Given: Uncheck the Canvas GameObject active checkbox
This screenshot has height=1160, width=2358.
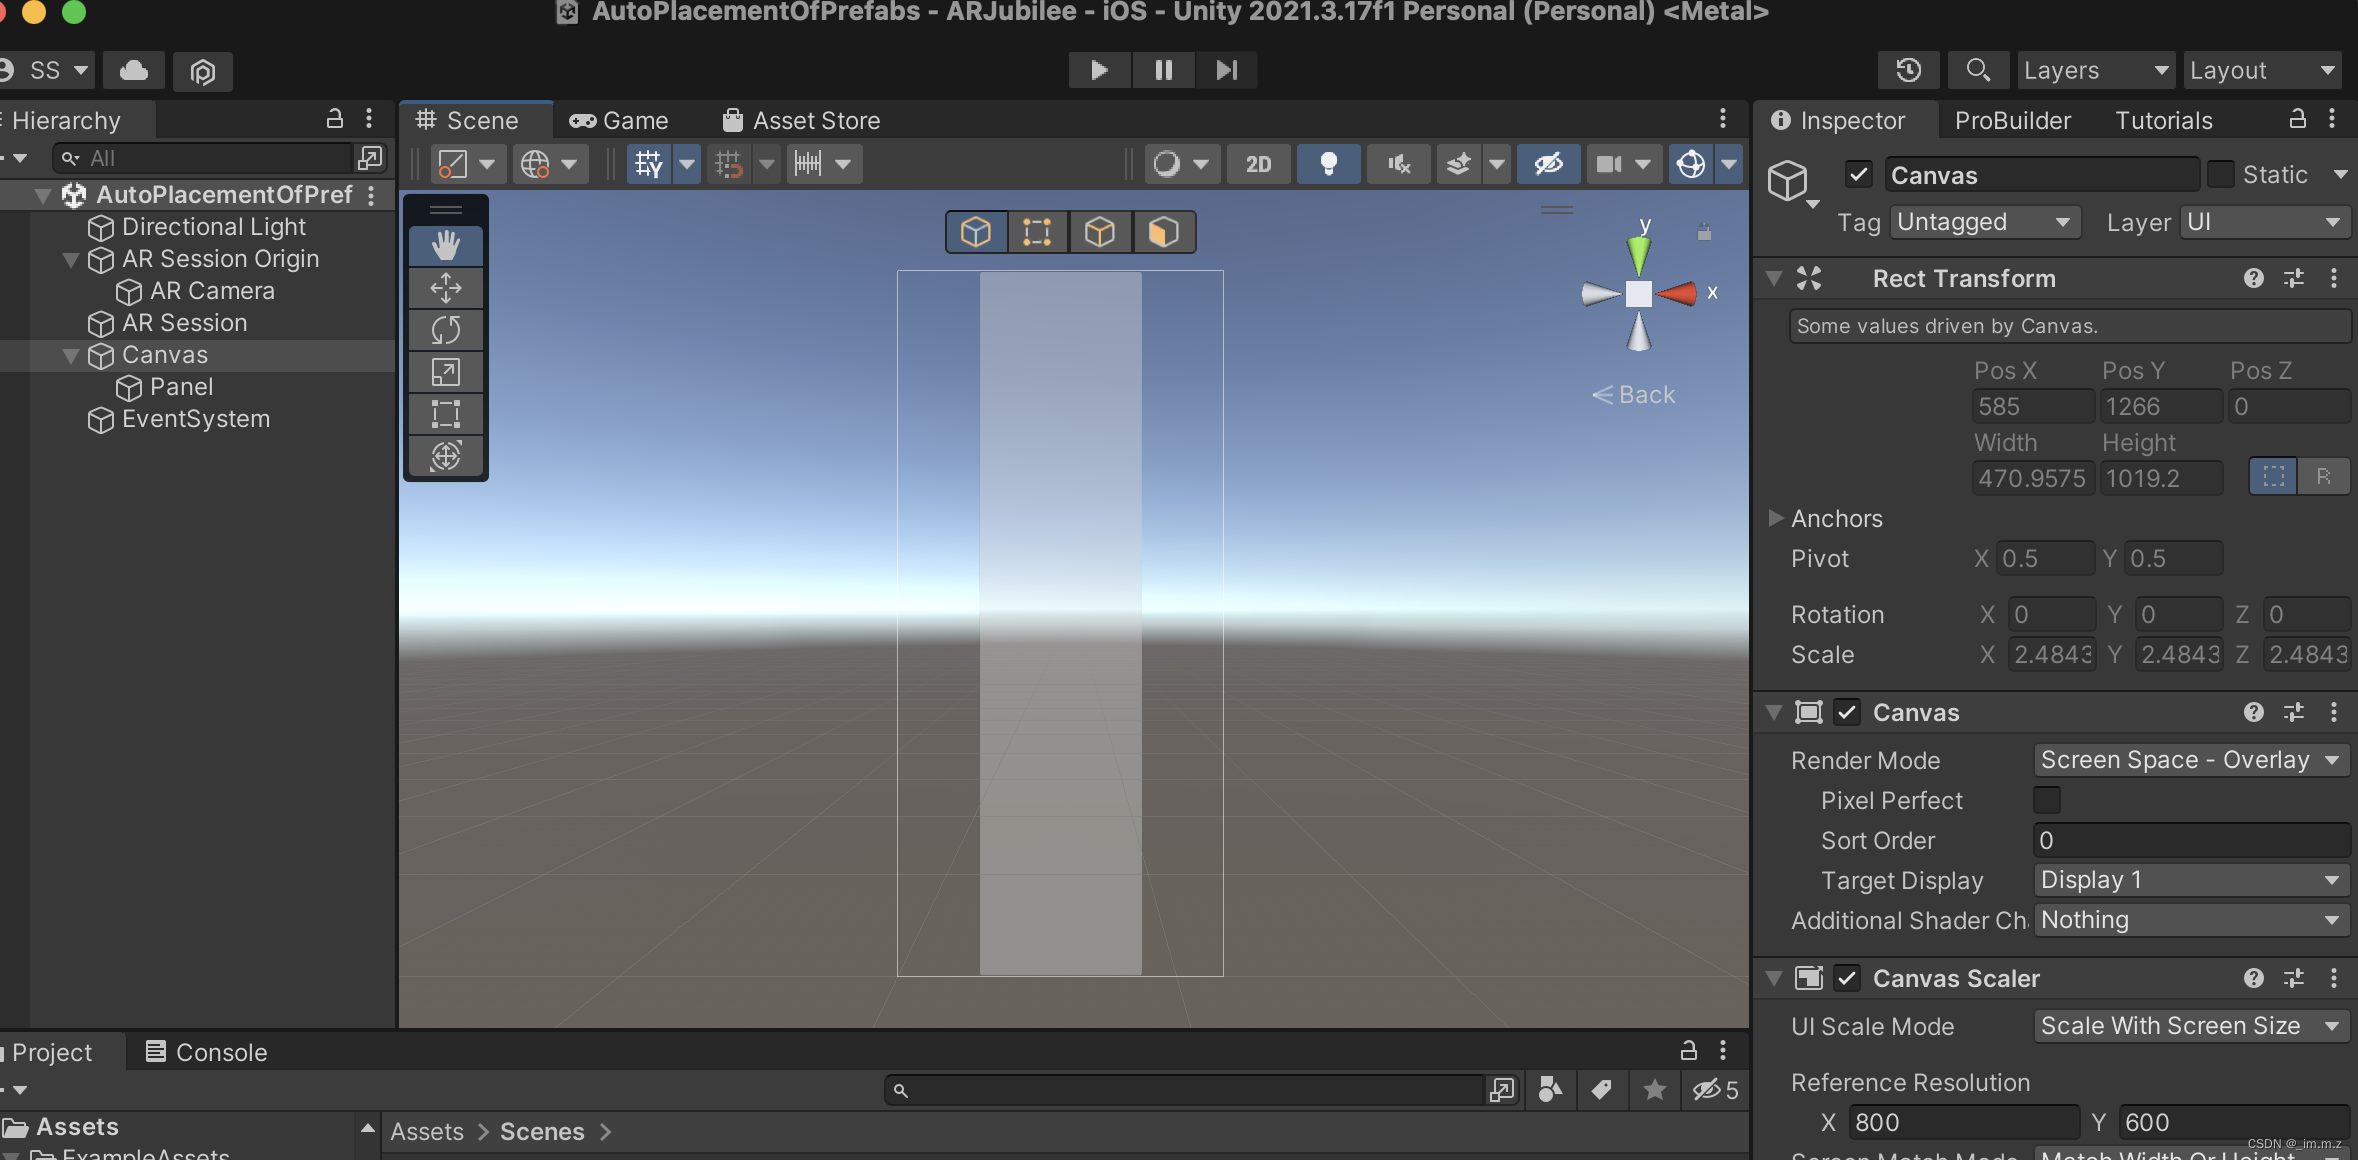Looking at the screenshot, I should pyautogui.click(x=1859, y=175).
